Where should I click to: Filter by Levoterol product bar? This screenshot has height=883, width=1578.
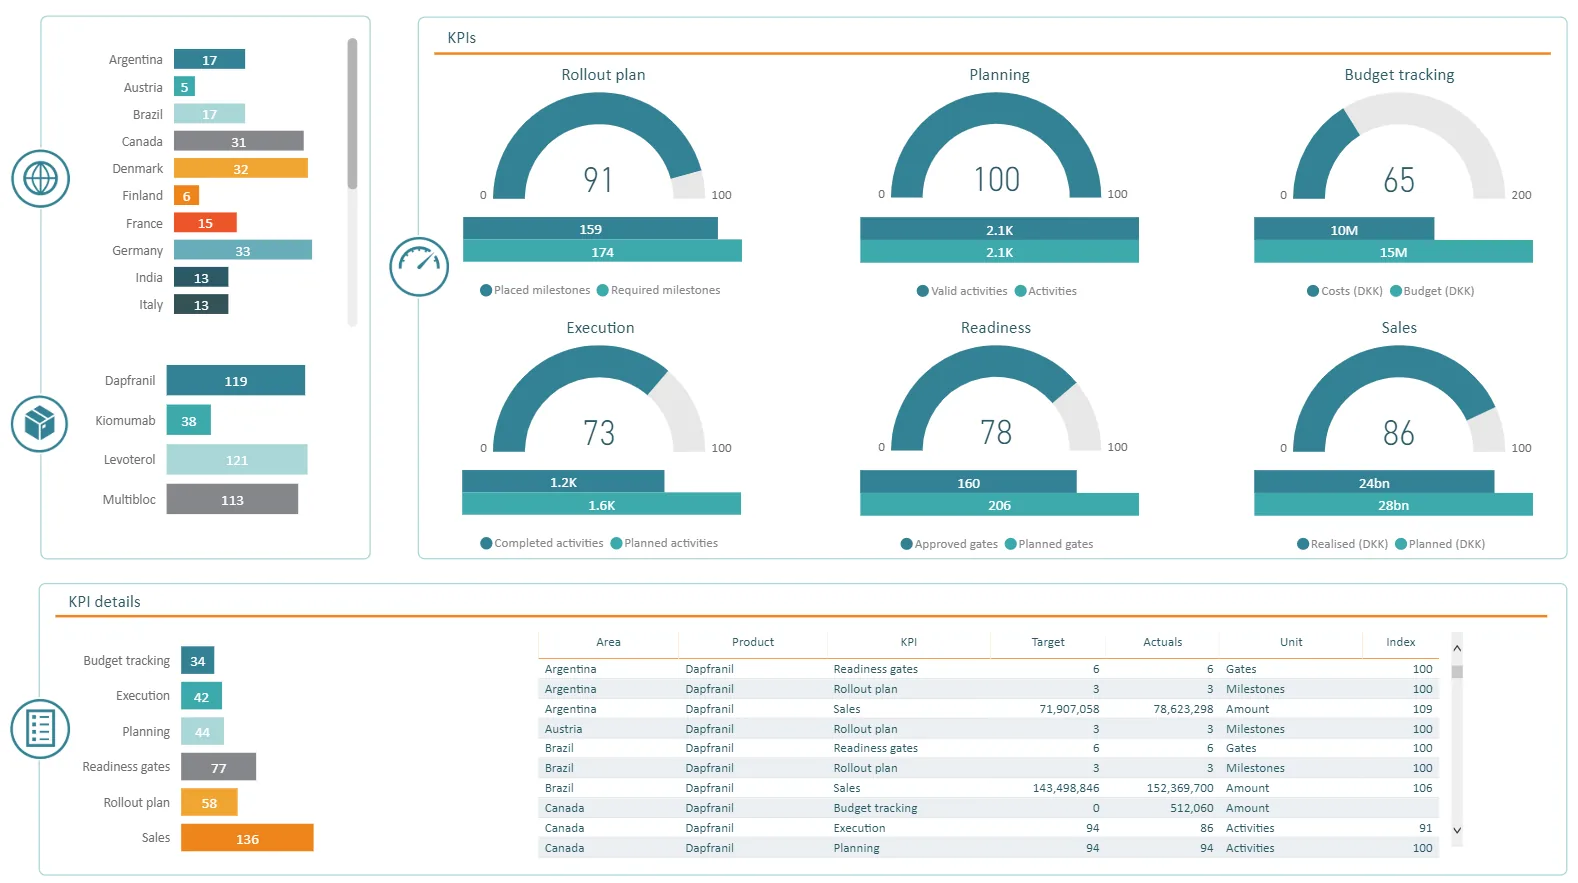[x=237, y=460]
